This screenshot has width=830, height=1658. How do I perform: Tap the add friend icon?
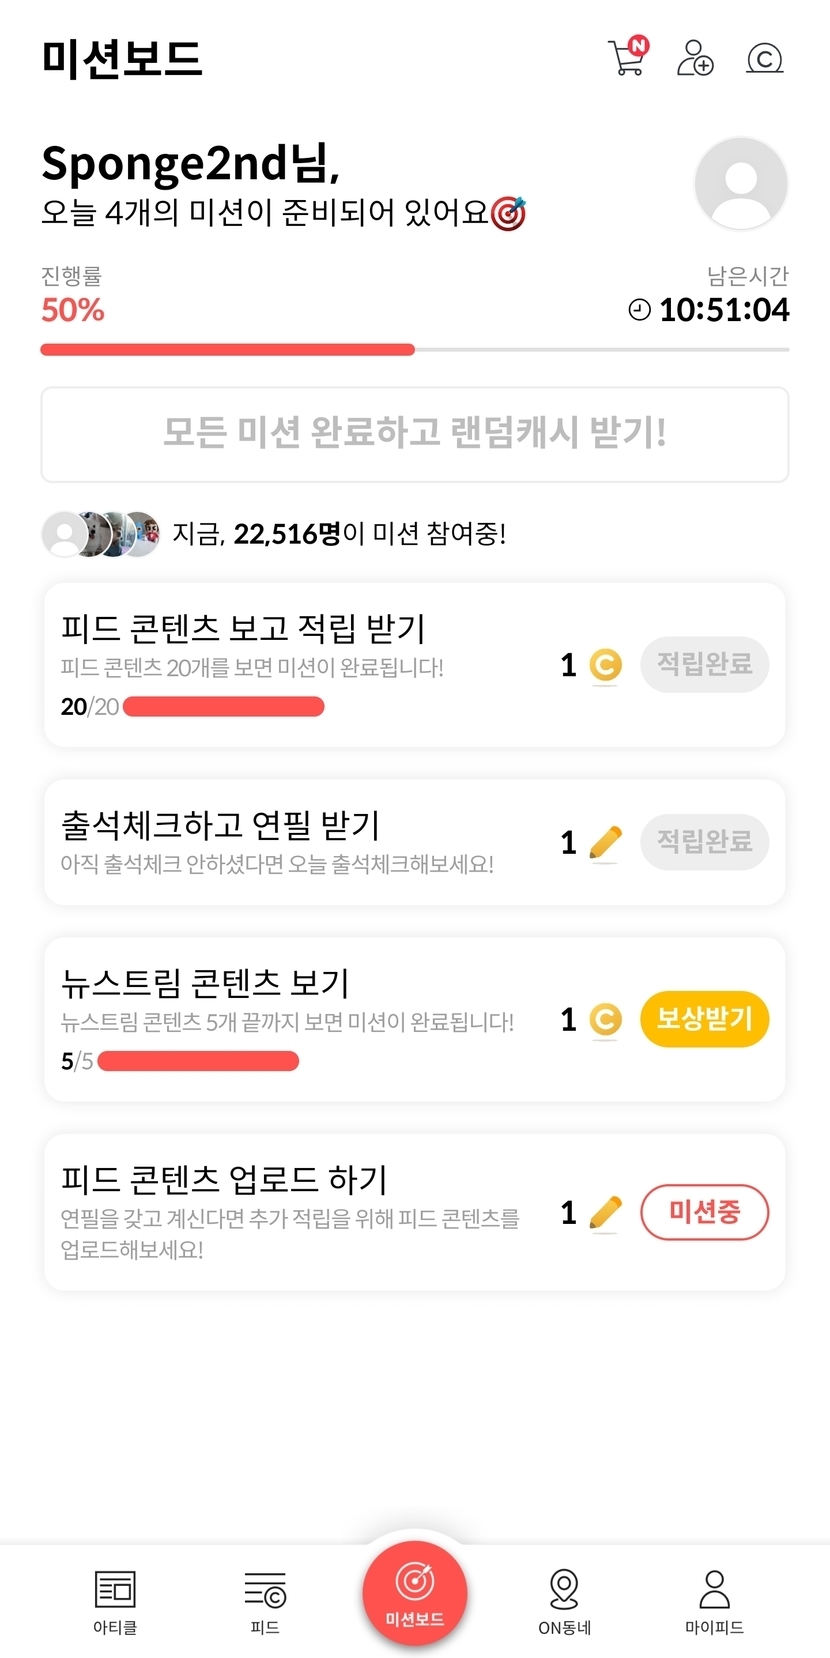(695, 58)
